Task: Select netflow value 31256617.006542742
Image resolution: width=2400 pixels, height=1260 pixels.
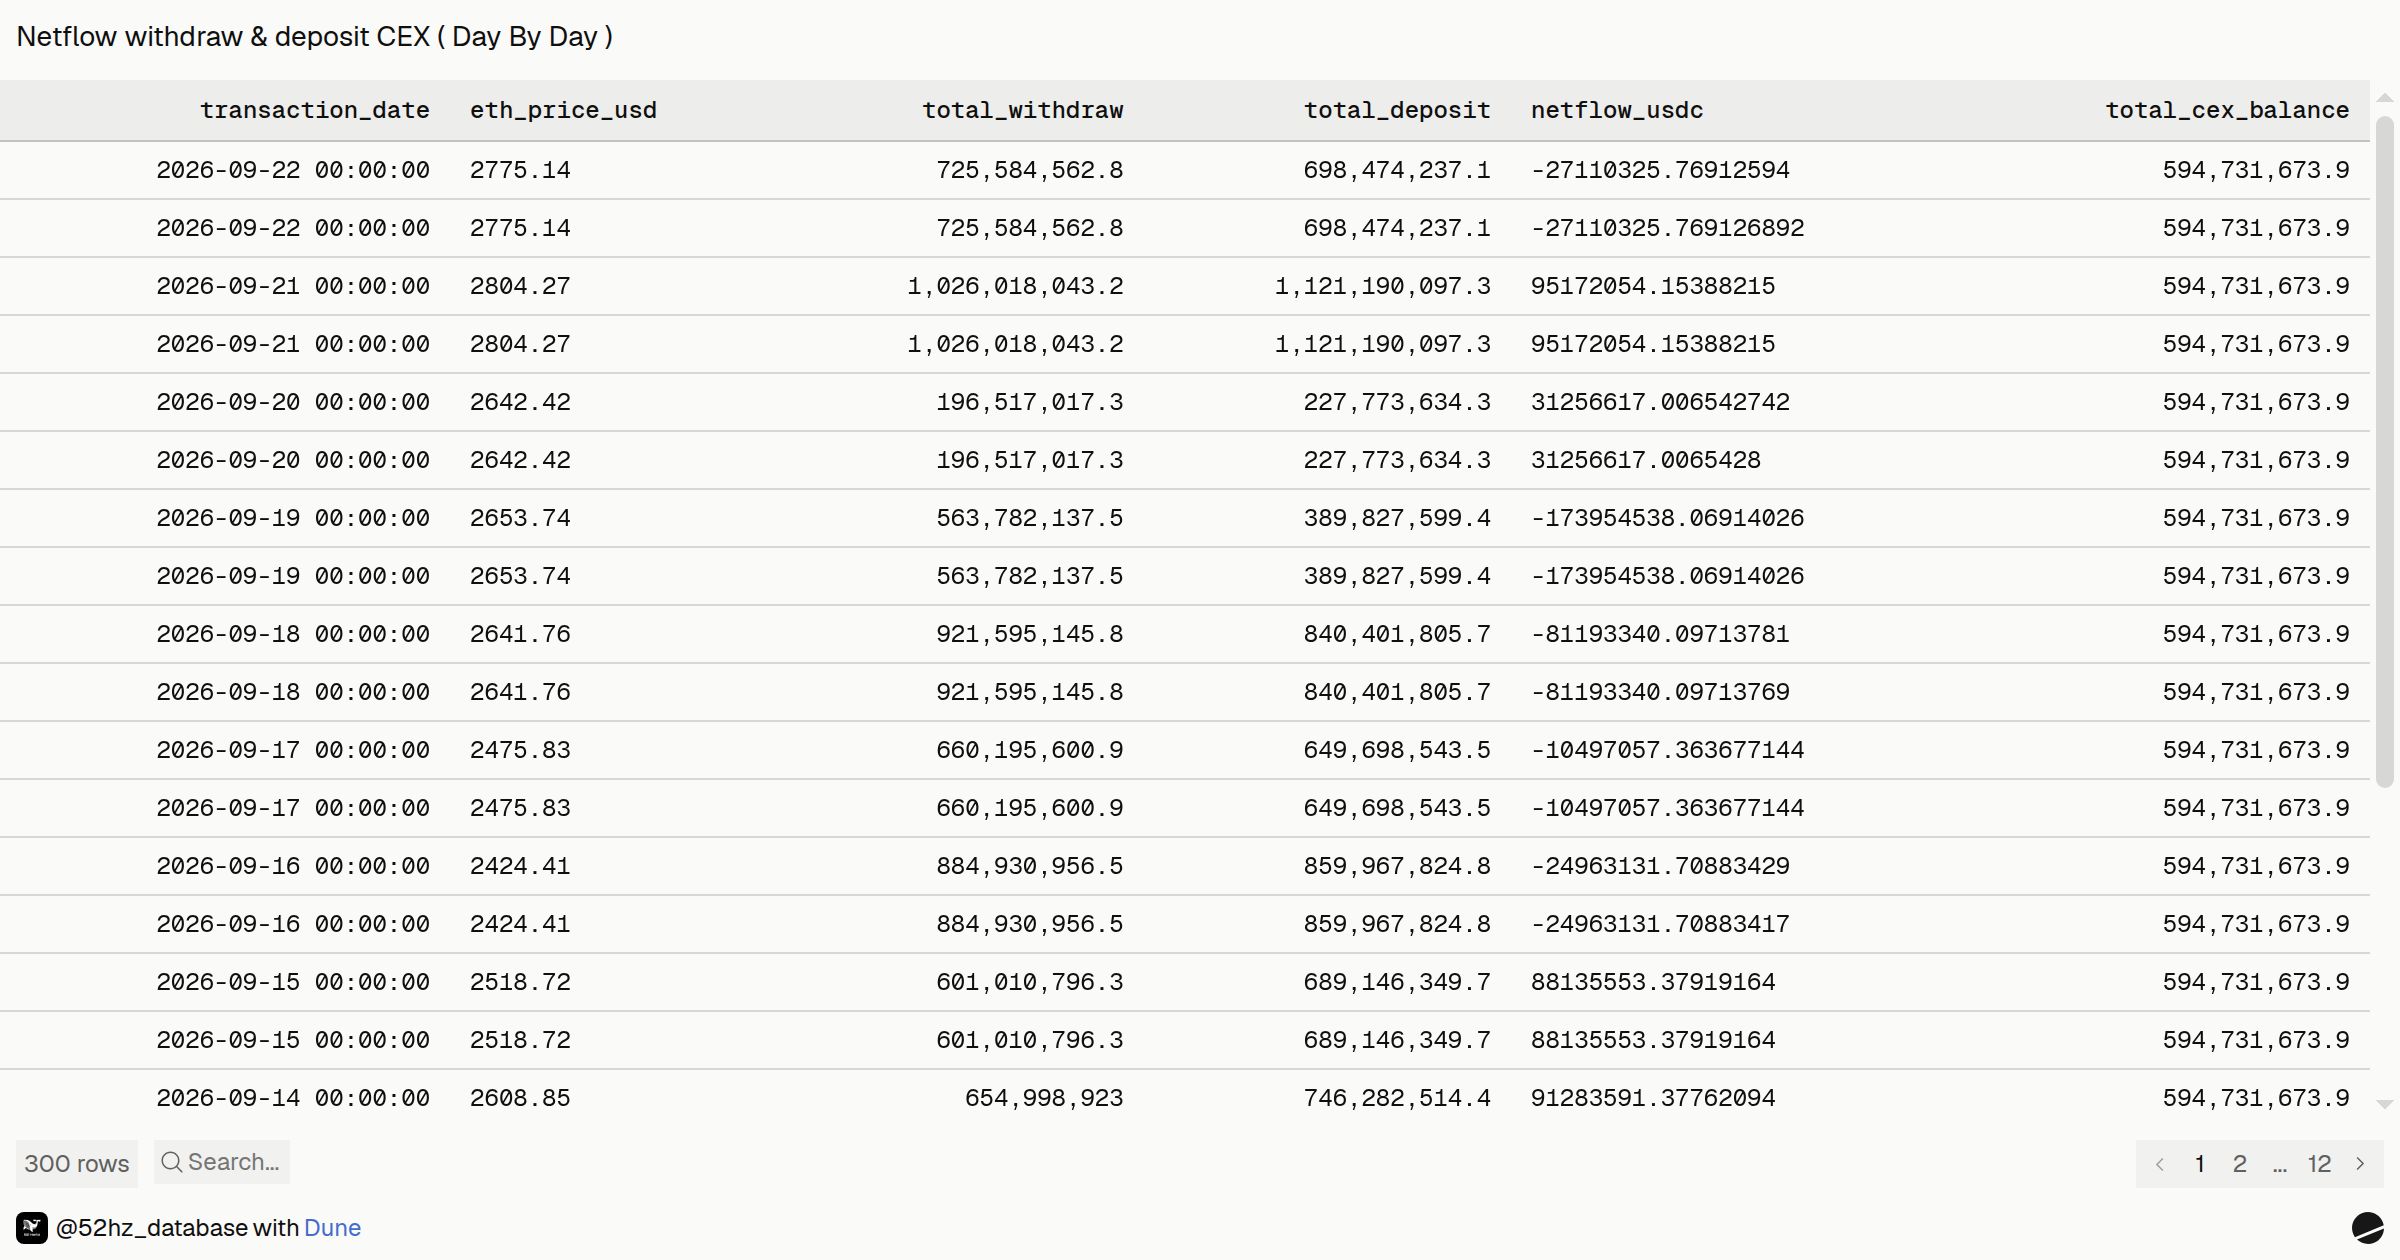Action: 1660,402
